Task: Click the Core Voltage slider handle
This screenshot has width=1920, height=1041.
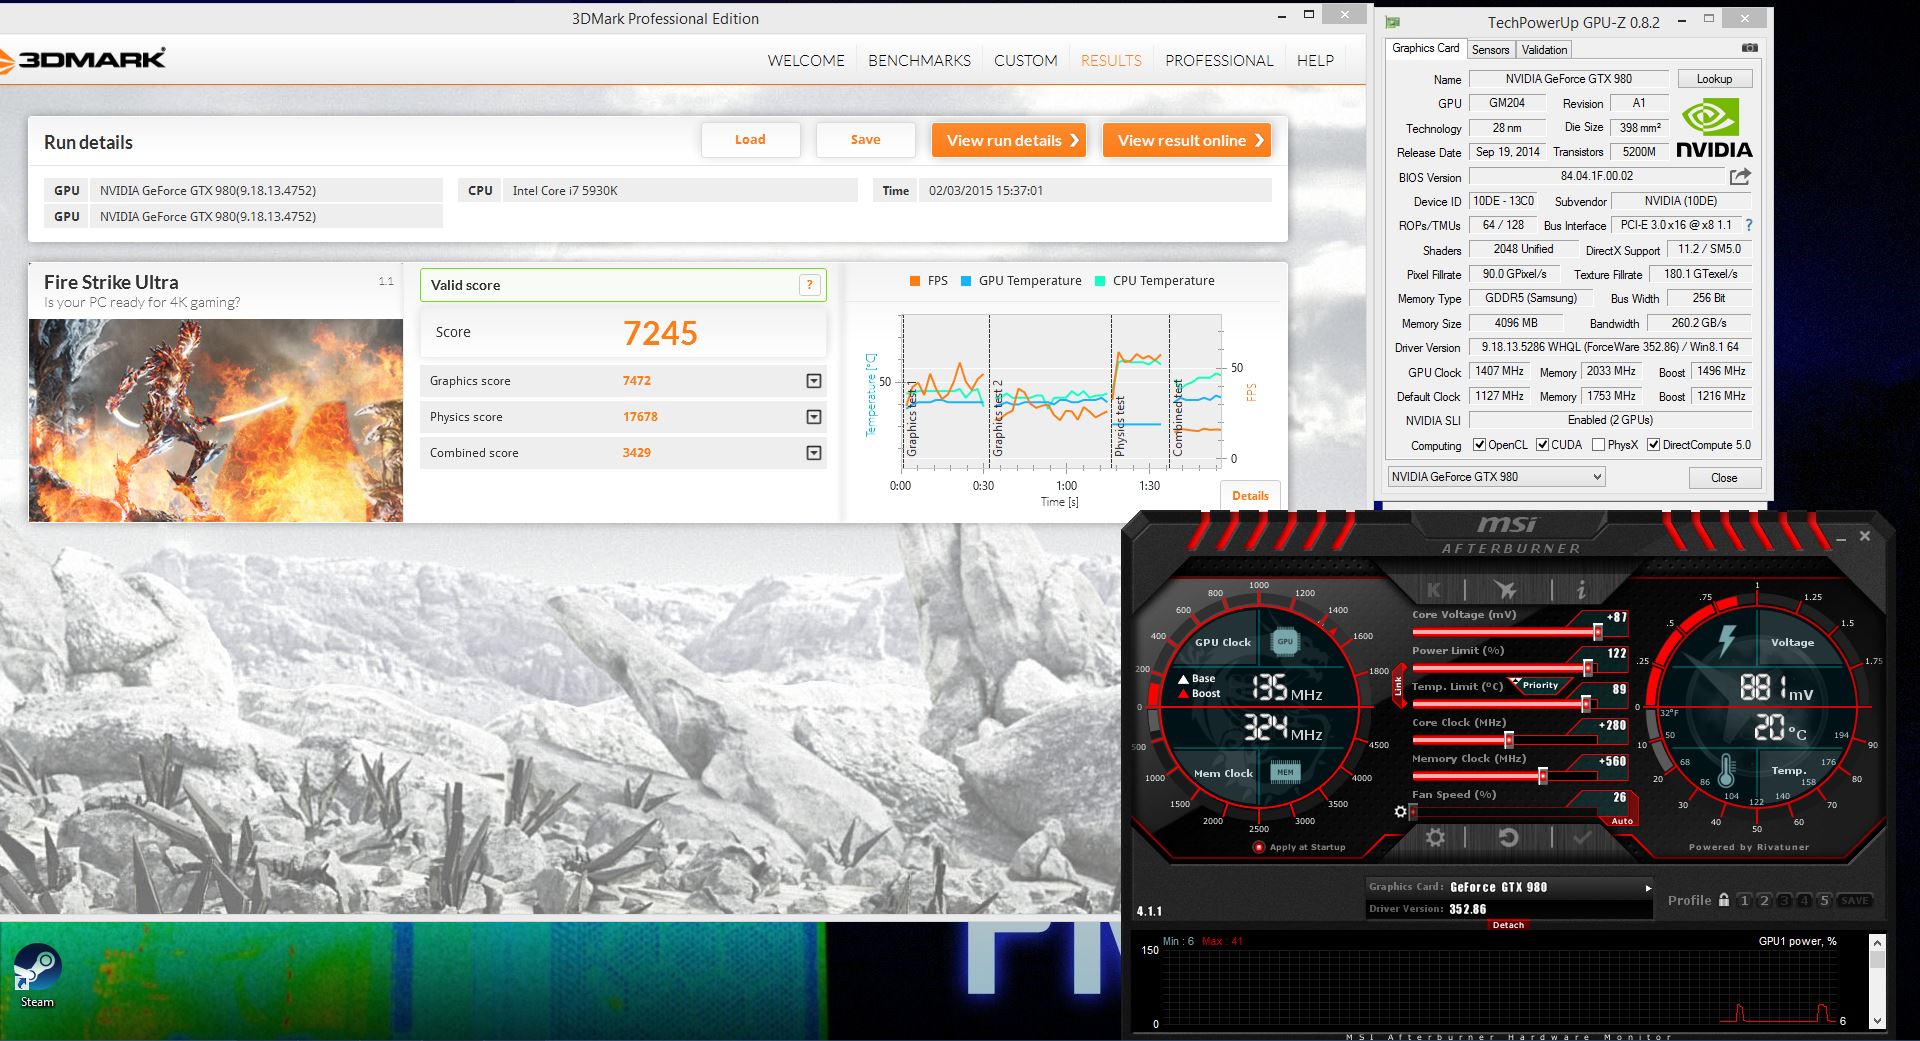Action: tap(1598, 632)
